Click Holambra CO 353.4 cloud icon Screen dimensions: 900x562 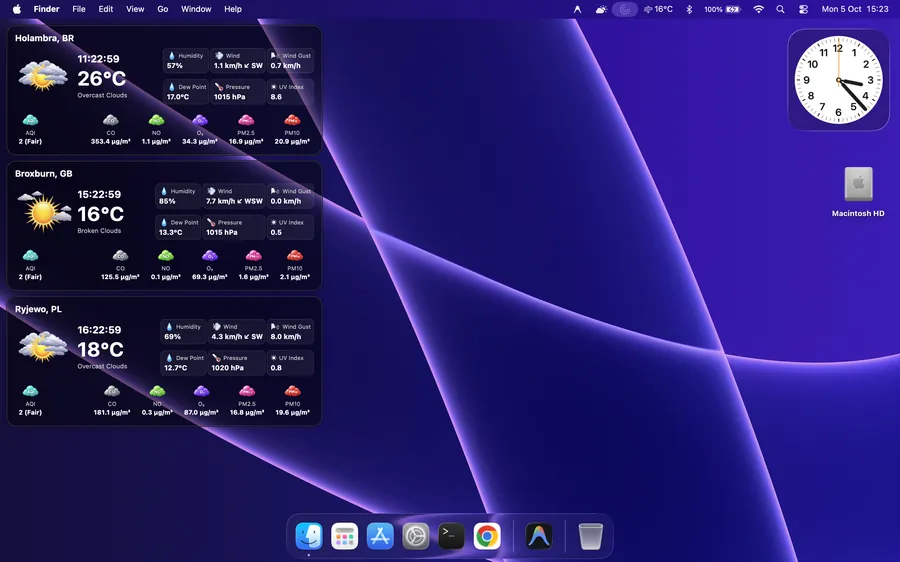[111, 120]
